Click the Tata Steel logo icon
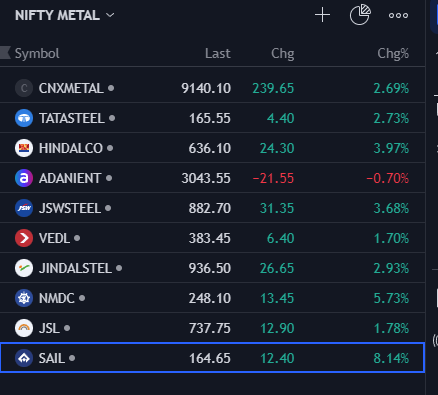438x395 pixels. [24, 118]
